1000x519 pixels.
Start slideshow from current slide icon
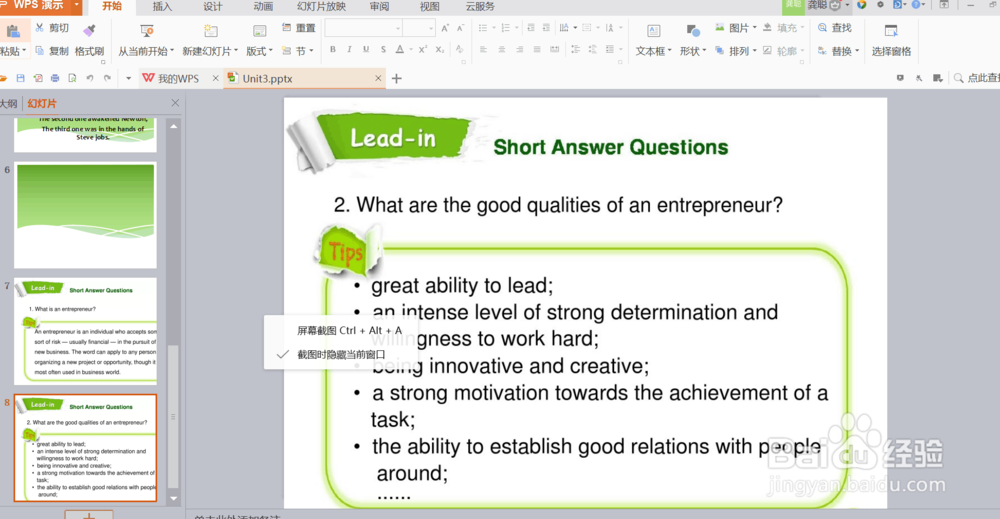click(147, 31)
